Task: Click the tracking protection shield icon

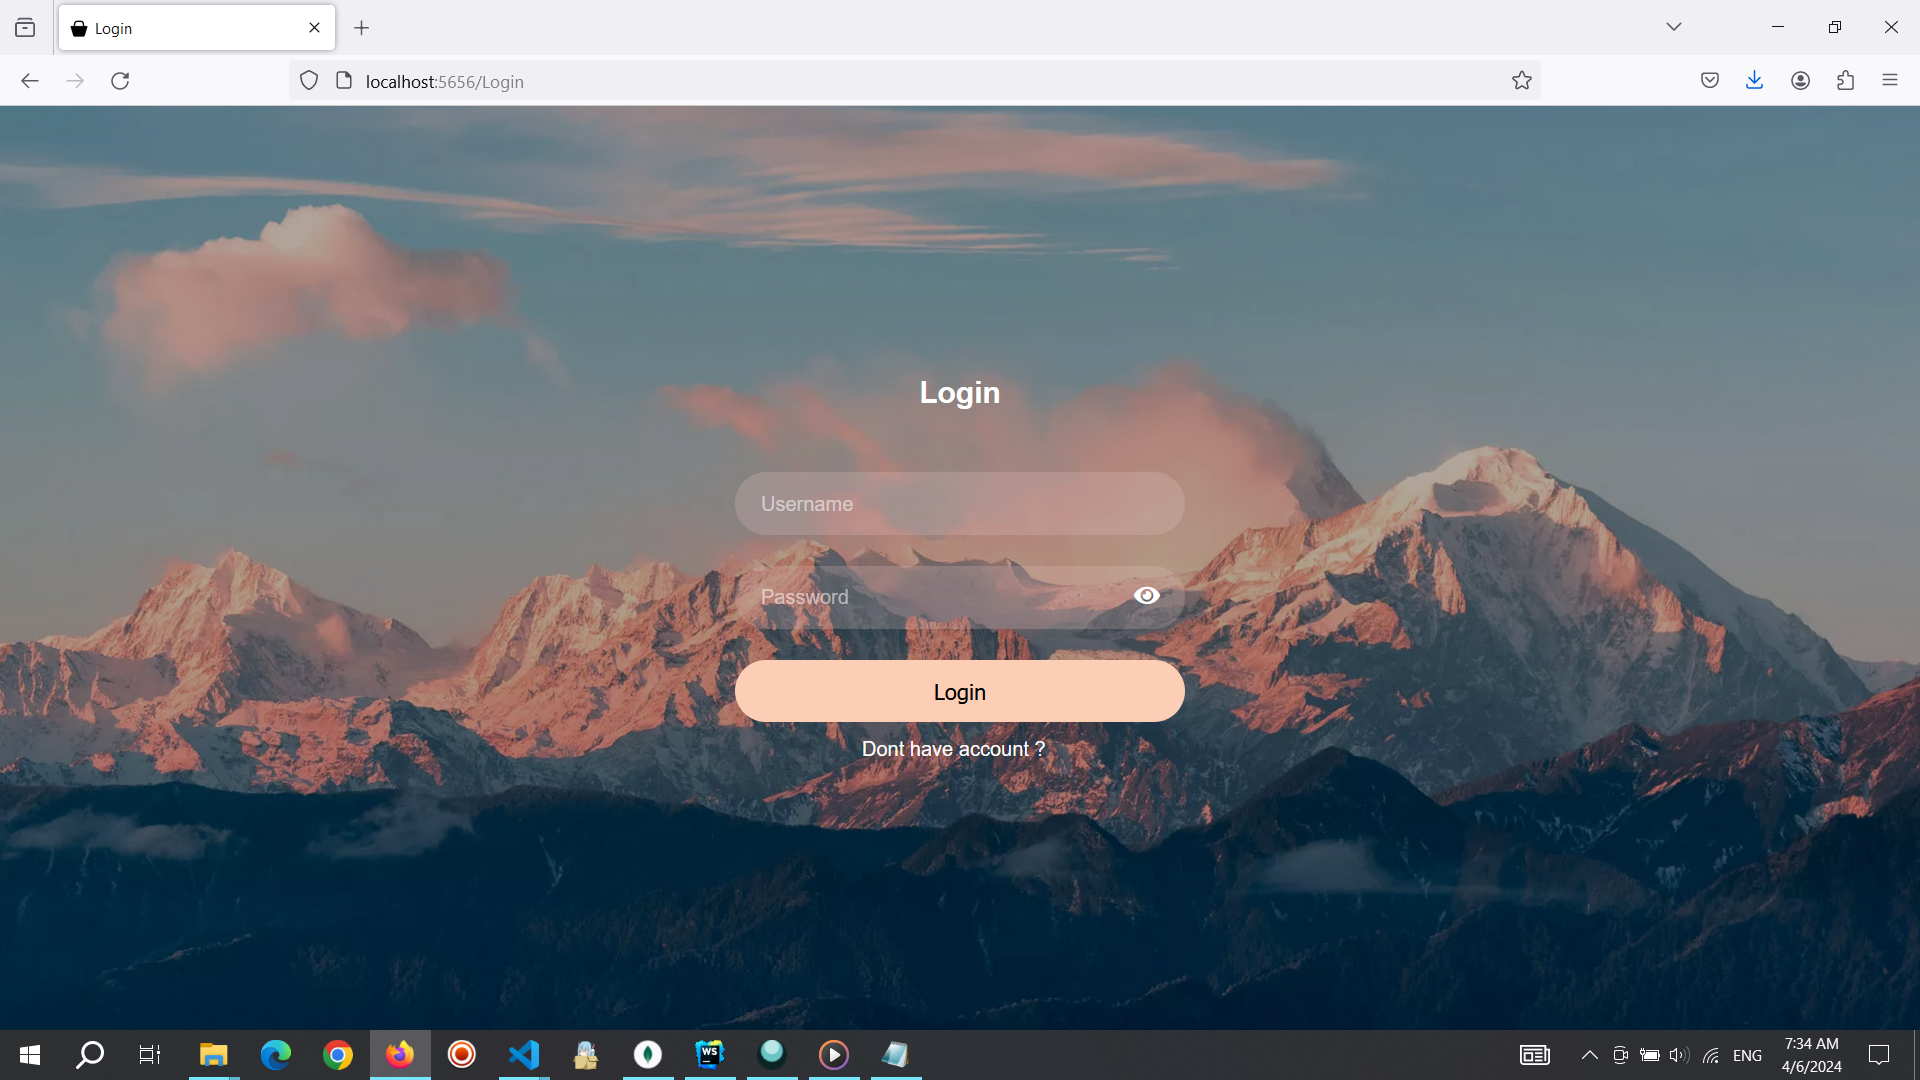Action: pyautogui.click(x=309, y=81)
